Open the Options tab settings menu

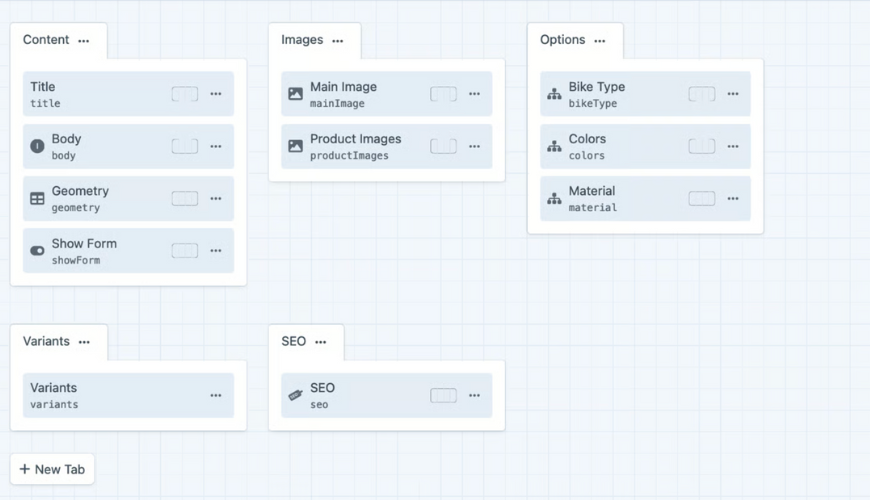pos(600,41)
